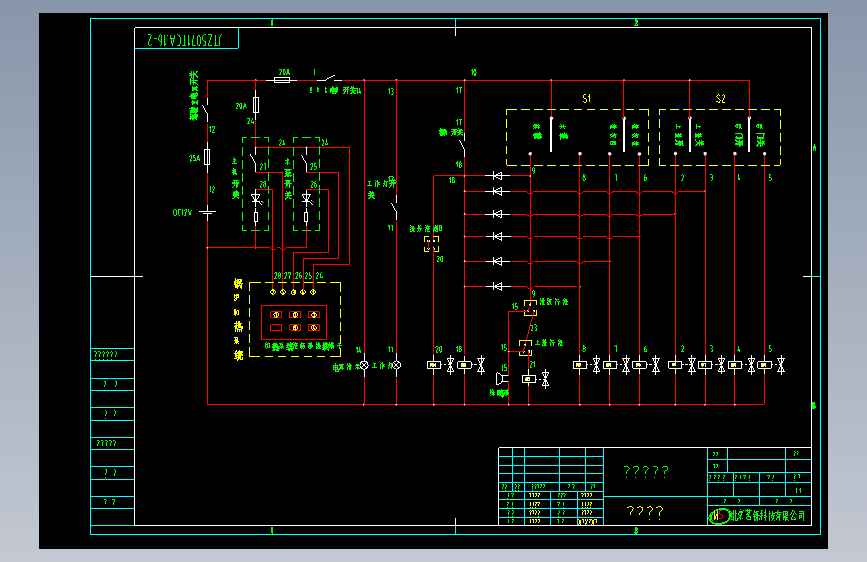Select the horizontal 20A fuse on top rail
The width and height of the screenshot is (867, 562).
click(x=281, y=81)
